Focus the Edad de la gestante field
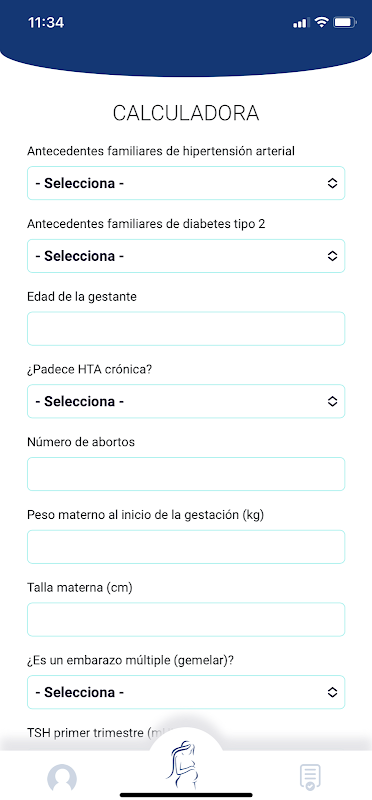Viewport: 372px width, 800px height. (186, 329)
